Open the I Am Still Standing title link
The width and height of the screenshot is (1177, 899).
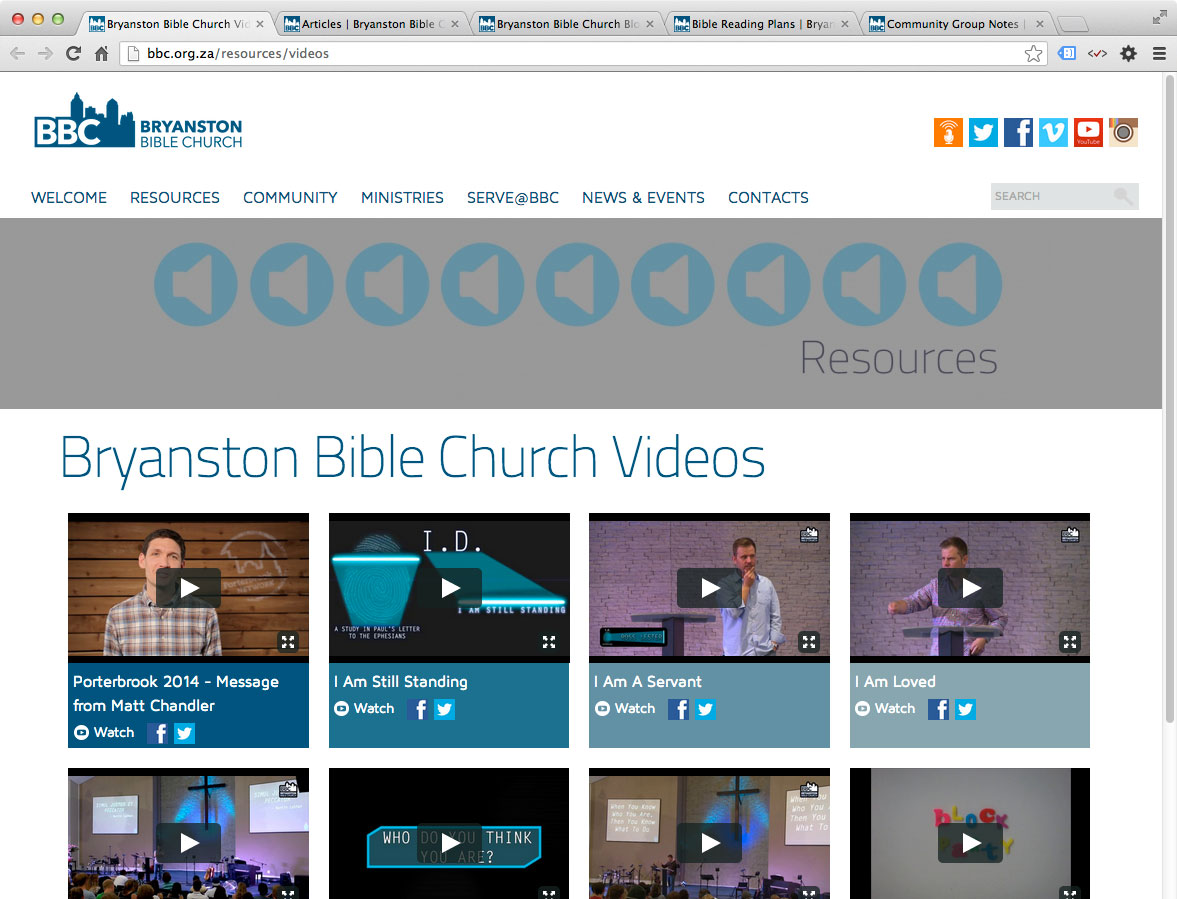click(x=401, y=681)
